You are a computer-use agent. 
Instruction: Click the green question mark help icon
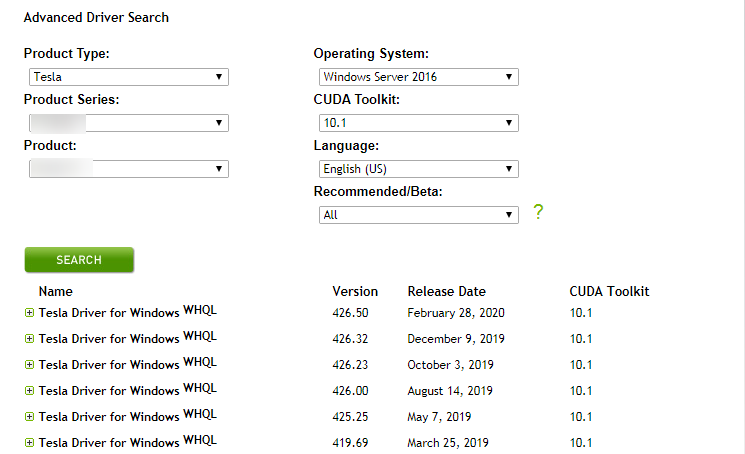click(x=538, y=212)
